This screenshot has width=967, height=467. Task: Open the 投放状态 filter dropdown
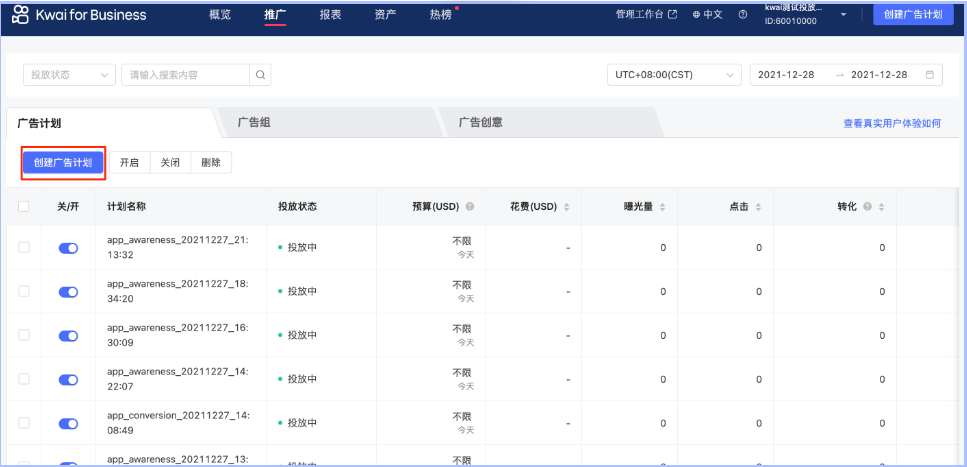(70, 75)
